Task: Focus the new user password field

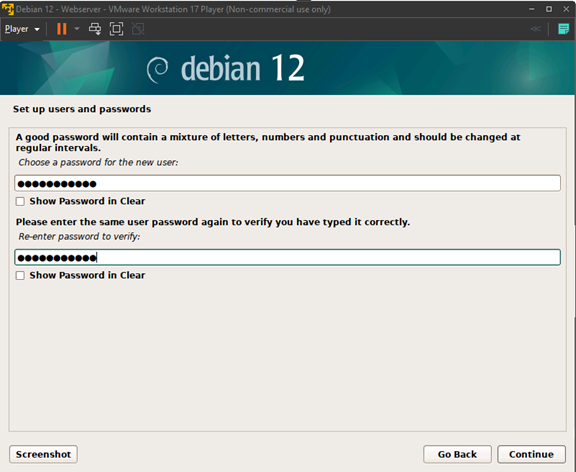Action: click(x=287, y=183)
